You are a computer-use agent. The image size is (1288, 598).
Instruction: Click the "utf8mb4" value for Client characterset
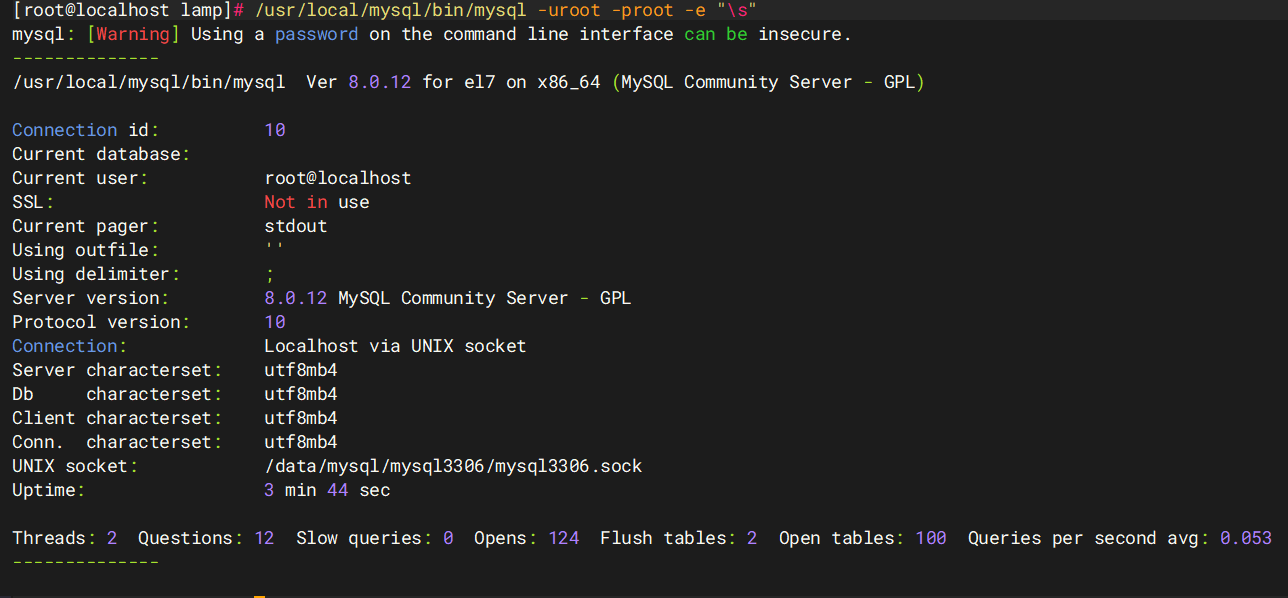(x=301, y=418)
